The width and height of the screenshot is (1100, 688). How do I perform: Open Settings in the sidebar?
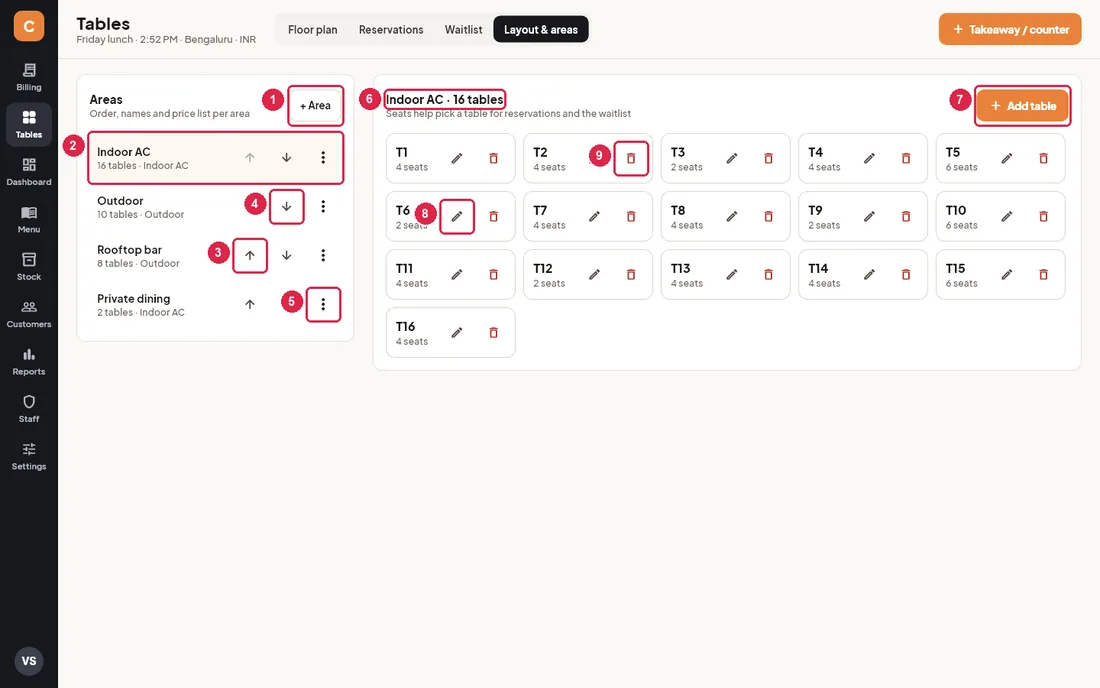tap(29, 456)
